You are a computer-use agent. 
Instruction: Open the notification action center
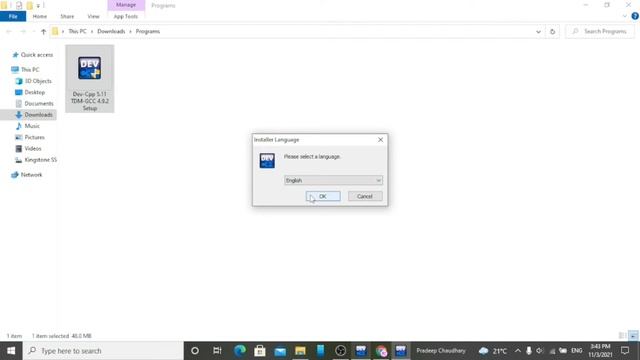[x=625, y=351]
